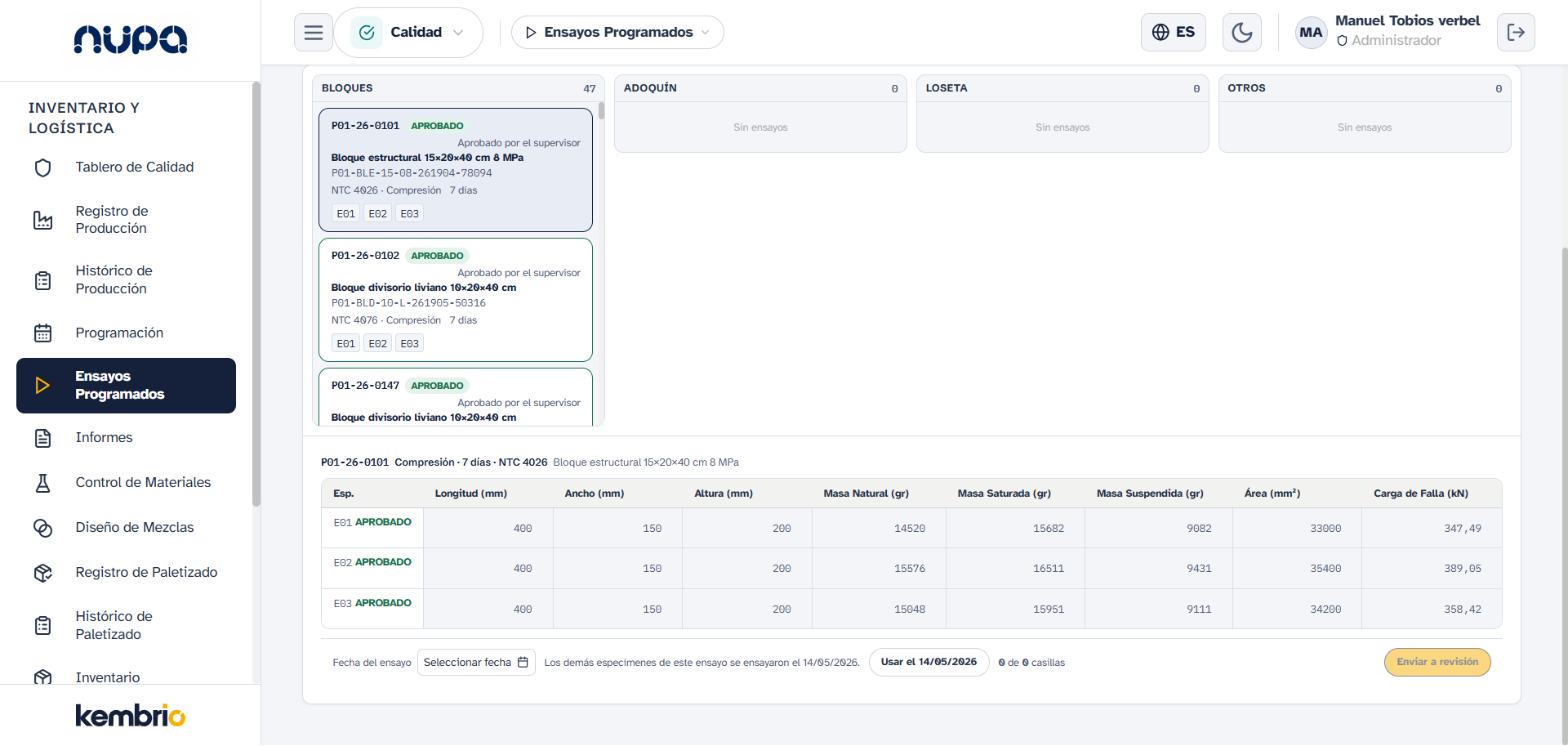This screenshot has width=1568, height=746.
Task: Open the Seleccionar fecha date picker
Action: point(476,662)
